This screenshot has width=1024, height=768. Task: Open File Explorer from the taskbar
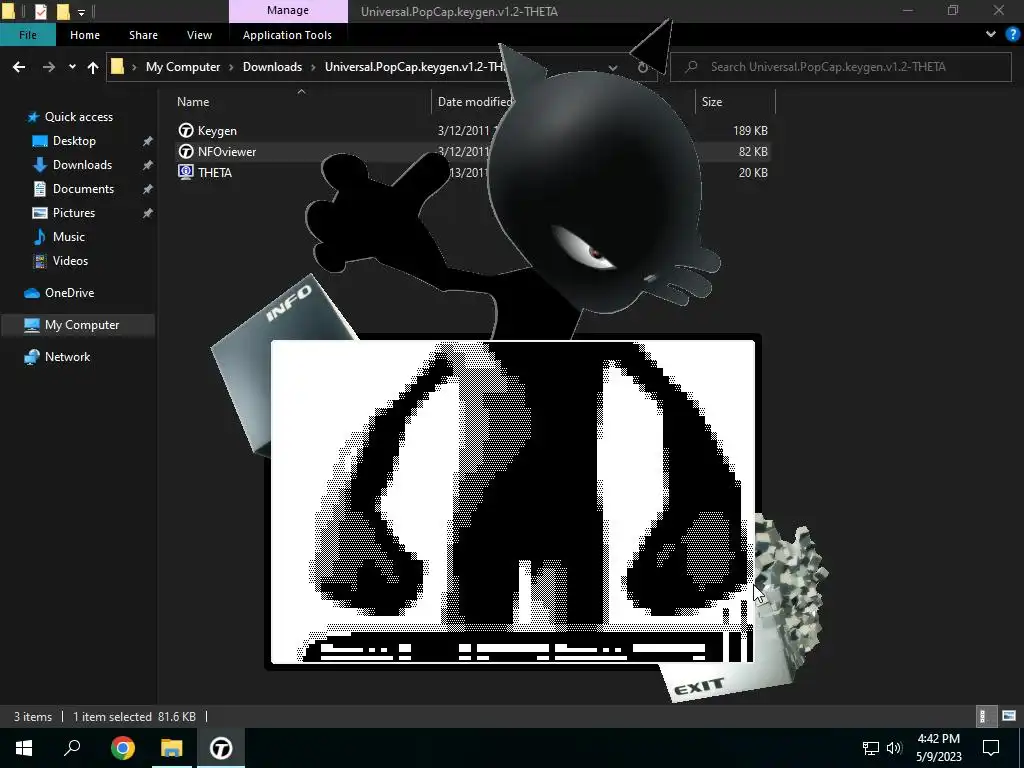pos(172,748)
